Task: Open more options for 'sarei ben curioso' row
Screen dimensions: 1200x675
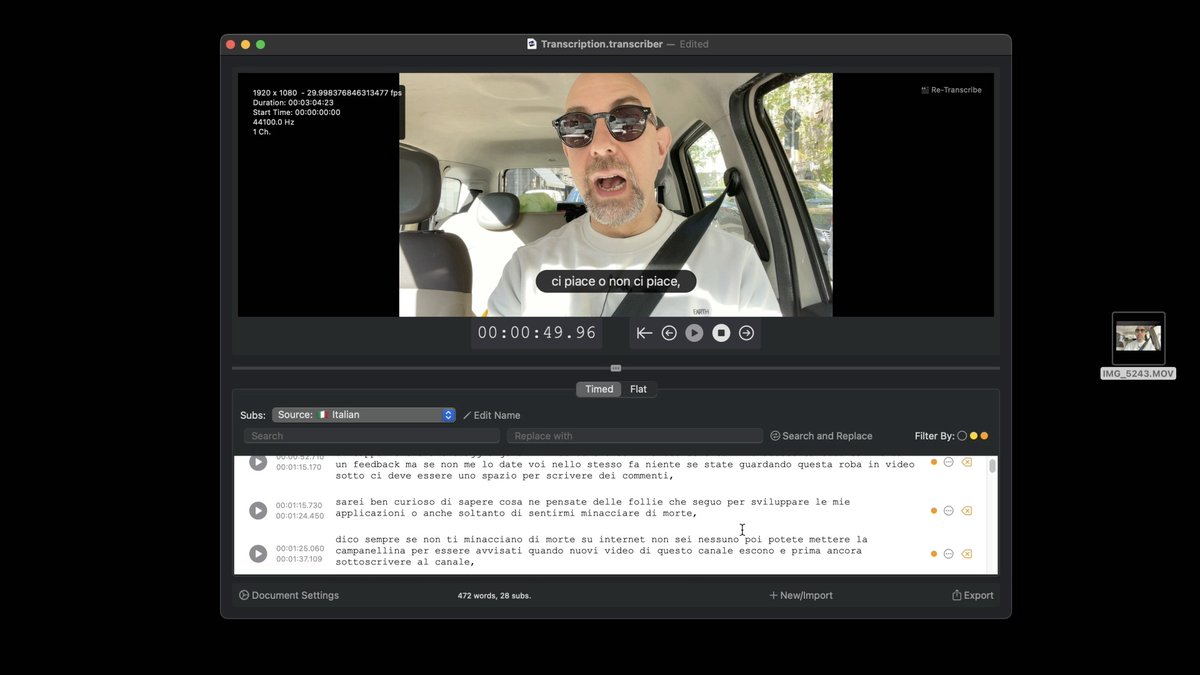Action: pos(949,511)
